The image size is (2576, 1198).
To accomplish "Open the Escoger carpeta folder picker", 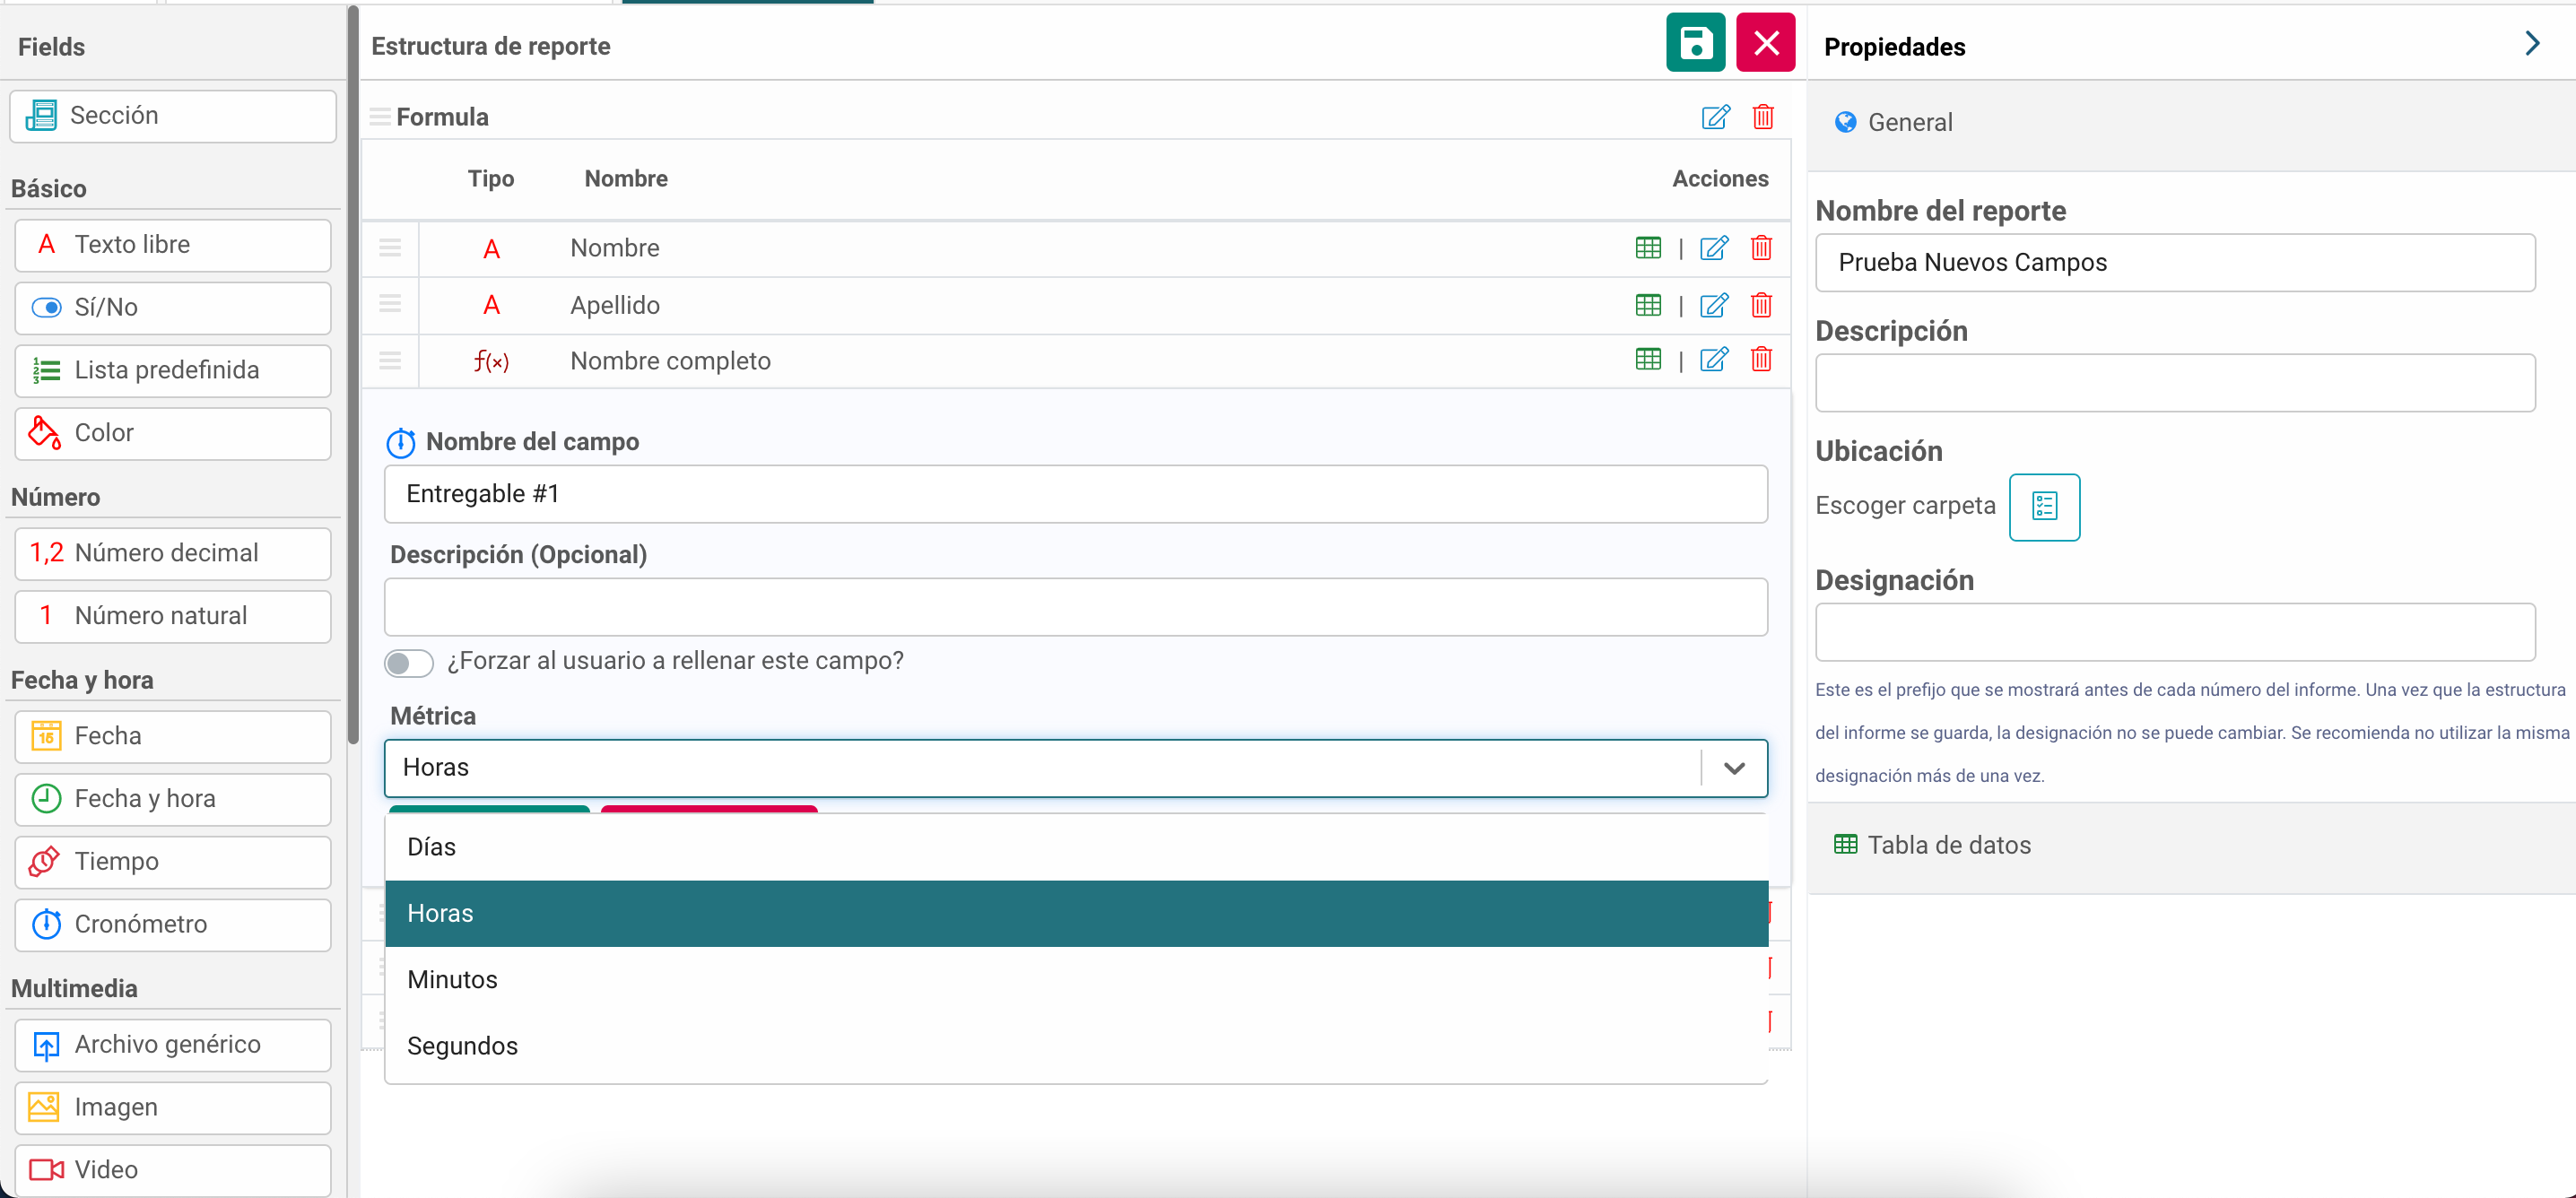I will click(x=2044, y=507).
